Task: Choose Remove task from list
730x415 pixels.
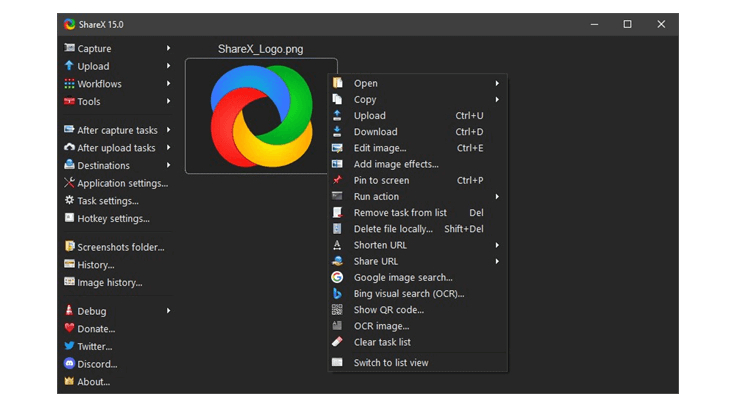Action: (x=418, y=212)
